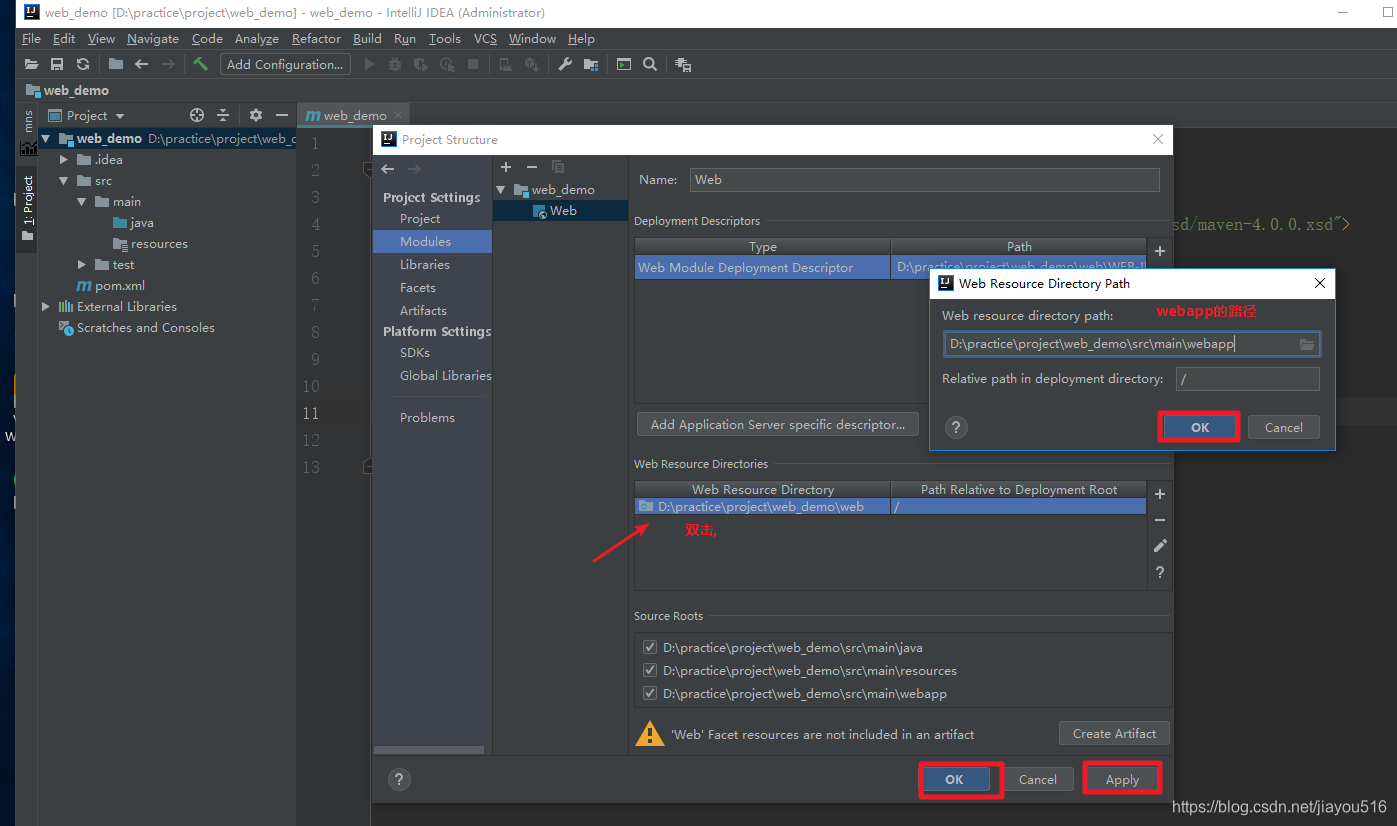The width and height of the screenshot is (1397, 826).
Task: Click OK at bottom of Project Structure
Action: coord(954,780)
